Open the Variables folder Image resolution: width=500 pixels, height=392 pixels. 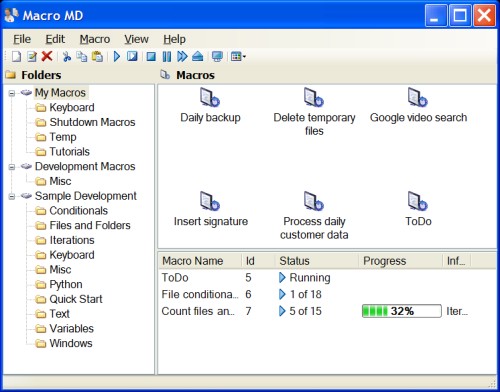[71, 328]
